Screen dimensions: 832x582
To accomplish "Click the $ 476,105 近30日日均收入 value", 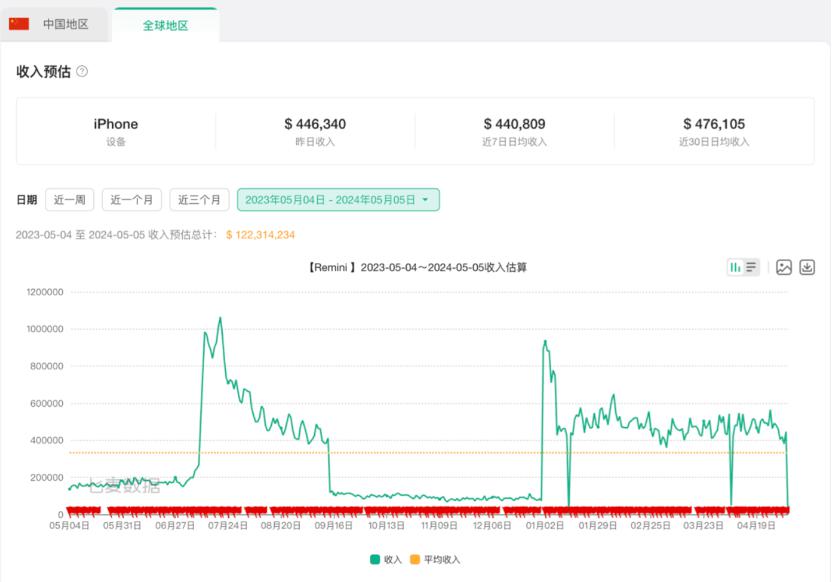I will click(x=714, y=124).
